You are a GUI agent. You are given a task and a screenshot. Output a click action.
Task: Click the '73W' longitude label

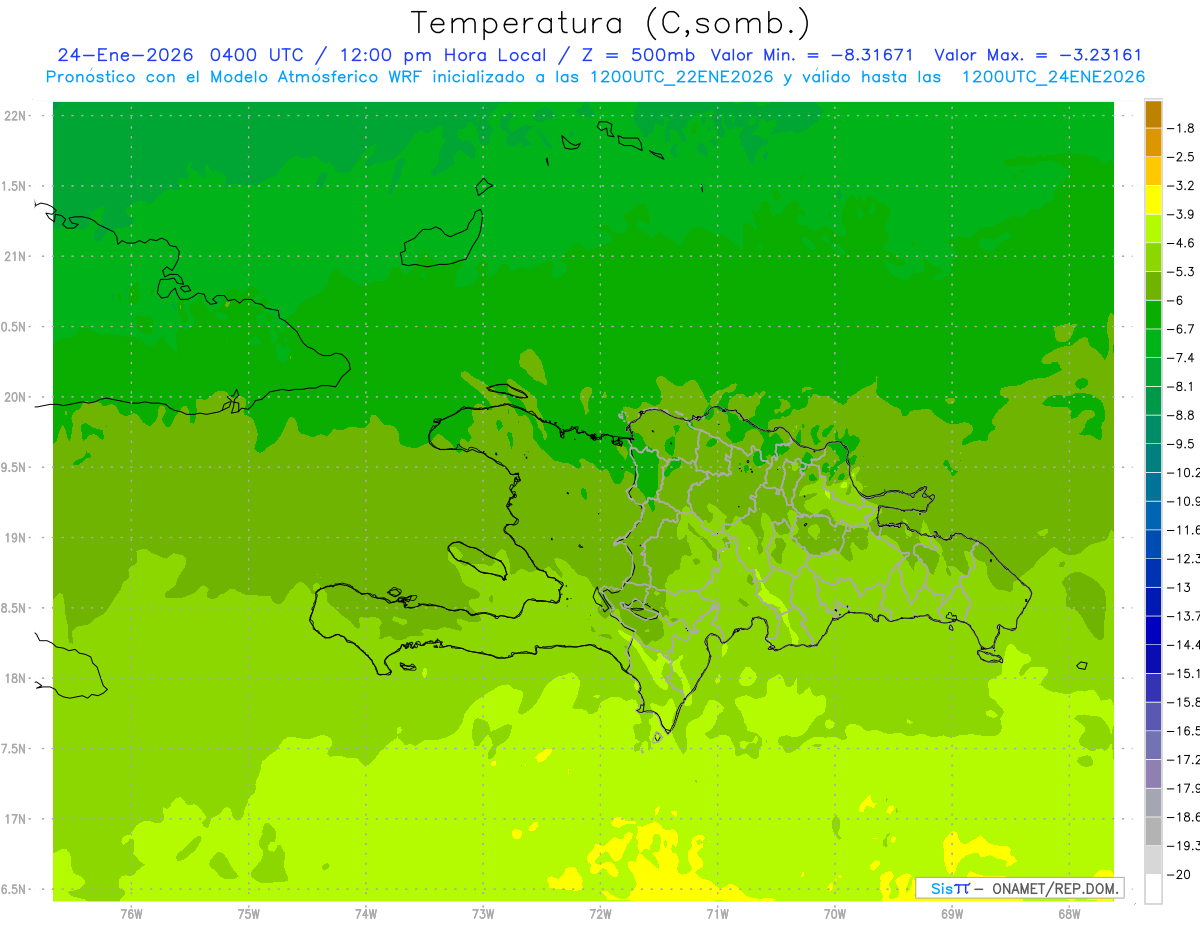click(x=483, y=913)
